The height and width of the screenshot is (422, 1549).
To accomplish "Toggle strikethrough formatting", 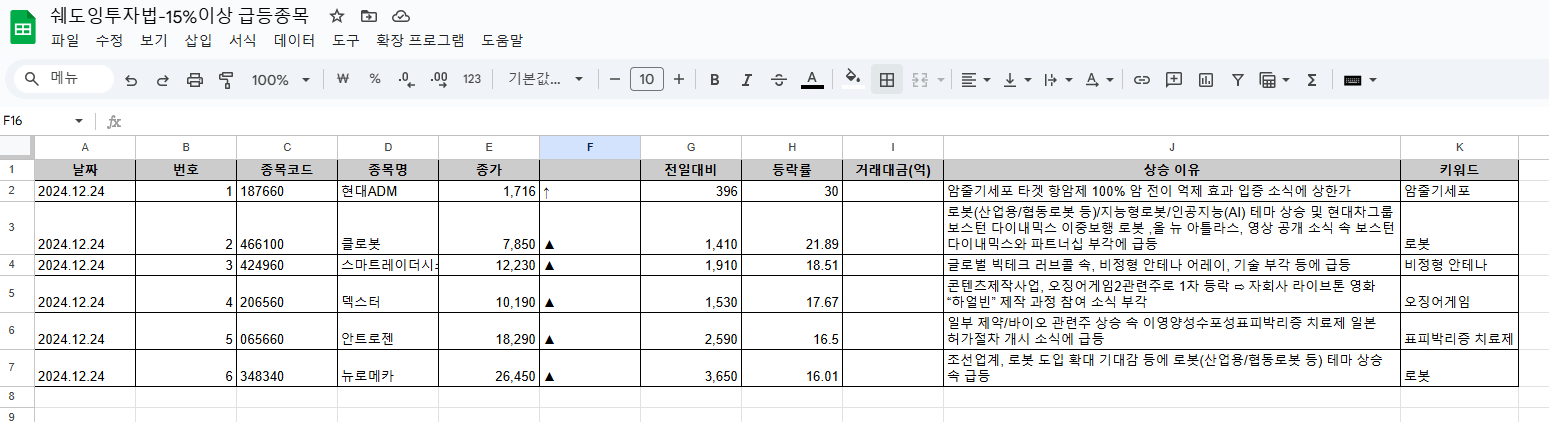I will [x=780, y=80].
